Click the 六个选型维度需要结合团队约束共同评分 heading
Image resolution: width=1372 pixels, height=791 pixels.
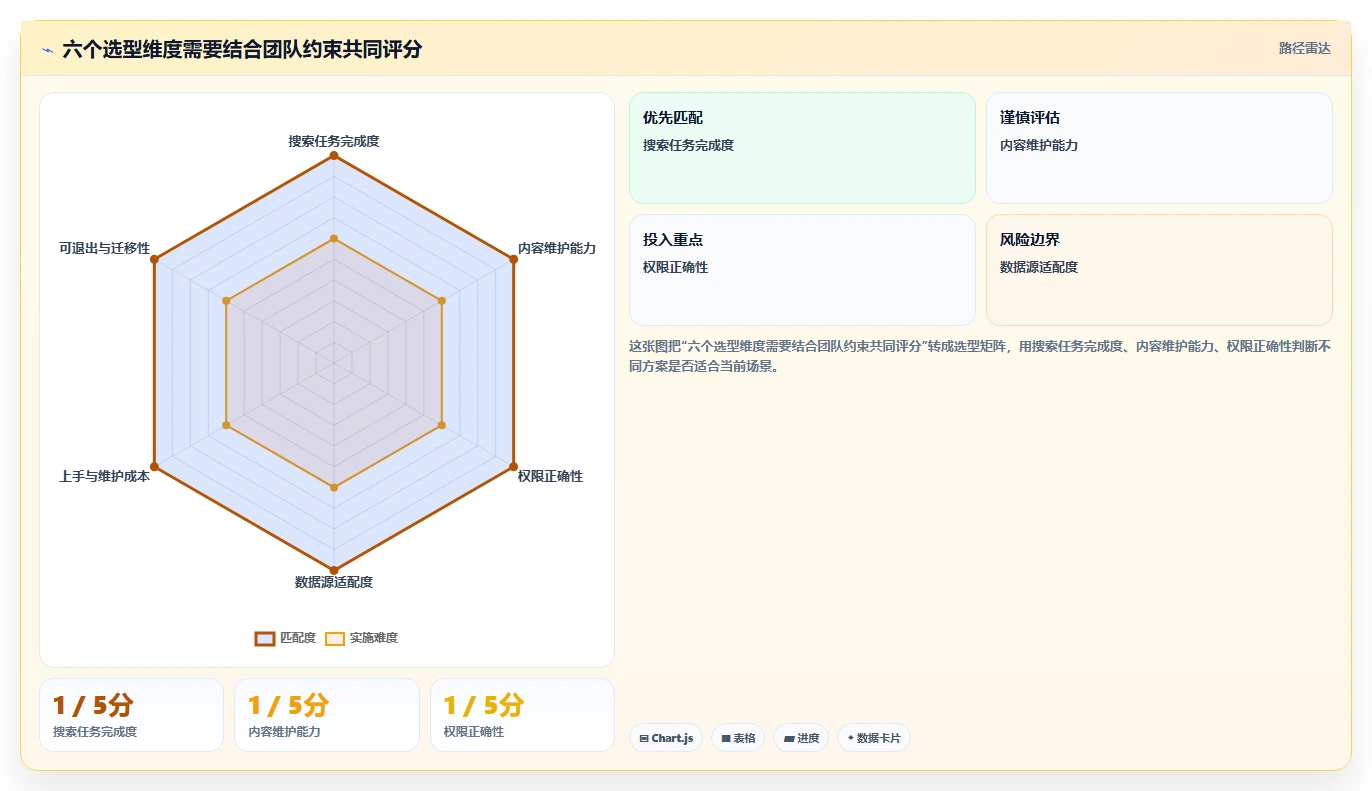pos(242,49)
